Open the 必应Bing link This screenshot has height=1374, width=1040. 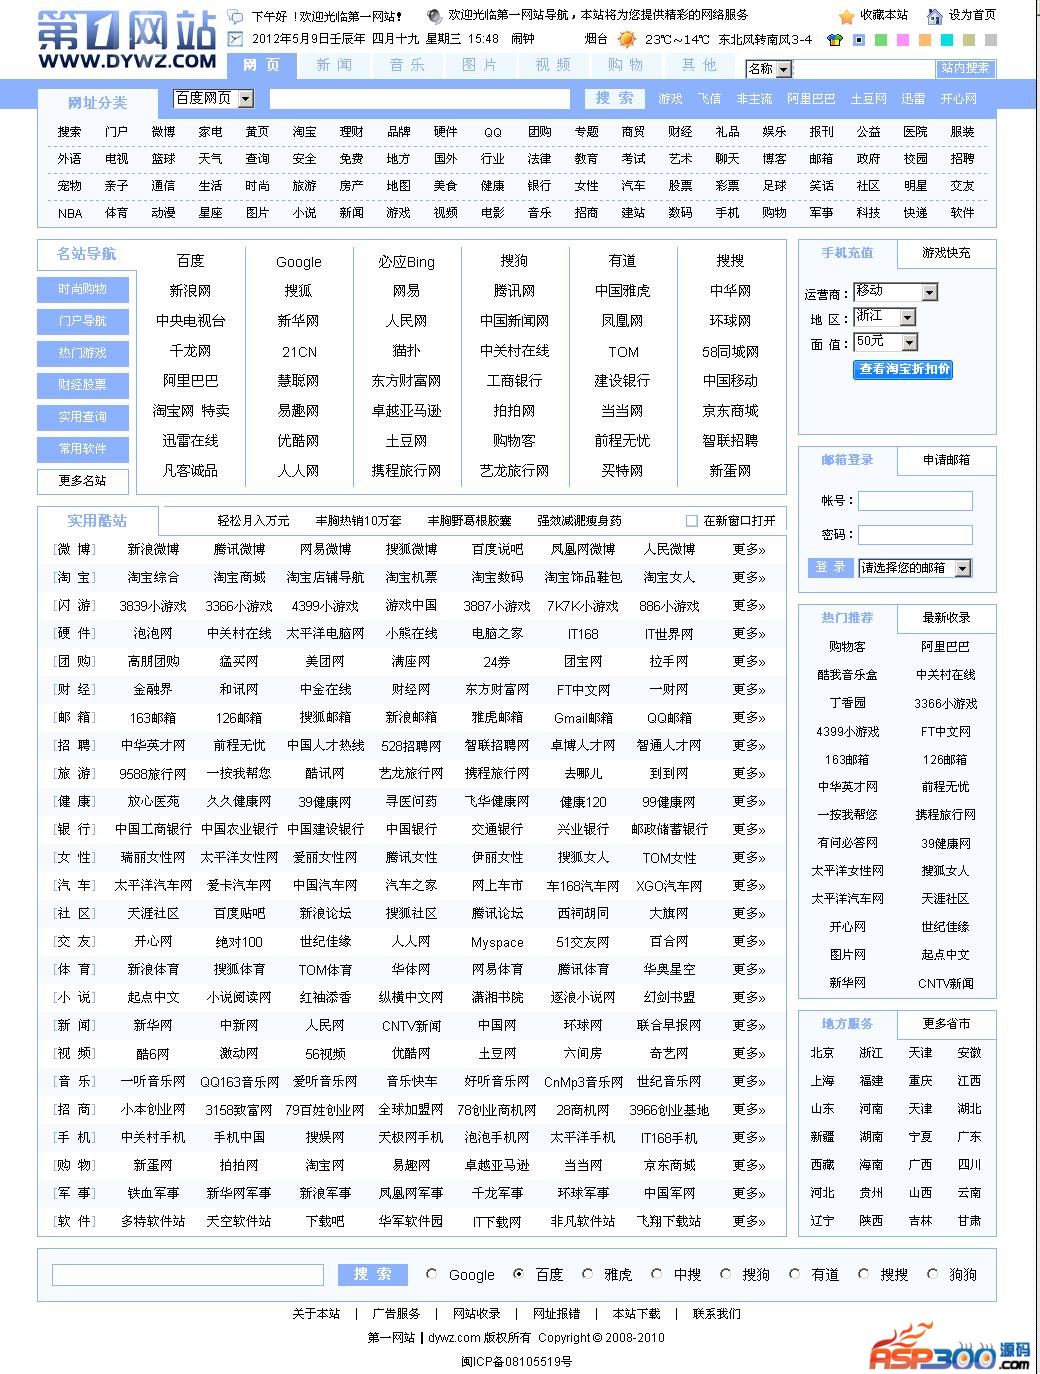(406, 262)
